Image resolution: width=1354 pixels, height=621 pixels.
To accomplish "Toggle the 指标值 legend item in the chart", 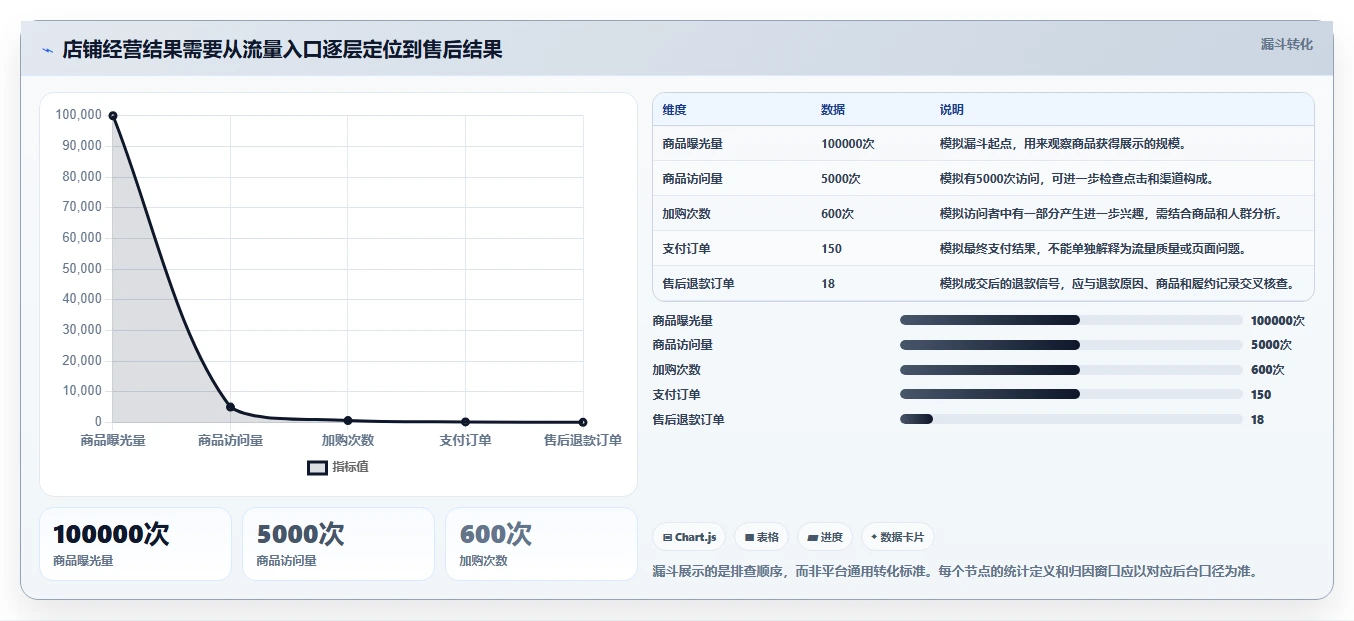I will coord(338,467).
